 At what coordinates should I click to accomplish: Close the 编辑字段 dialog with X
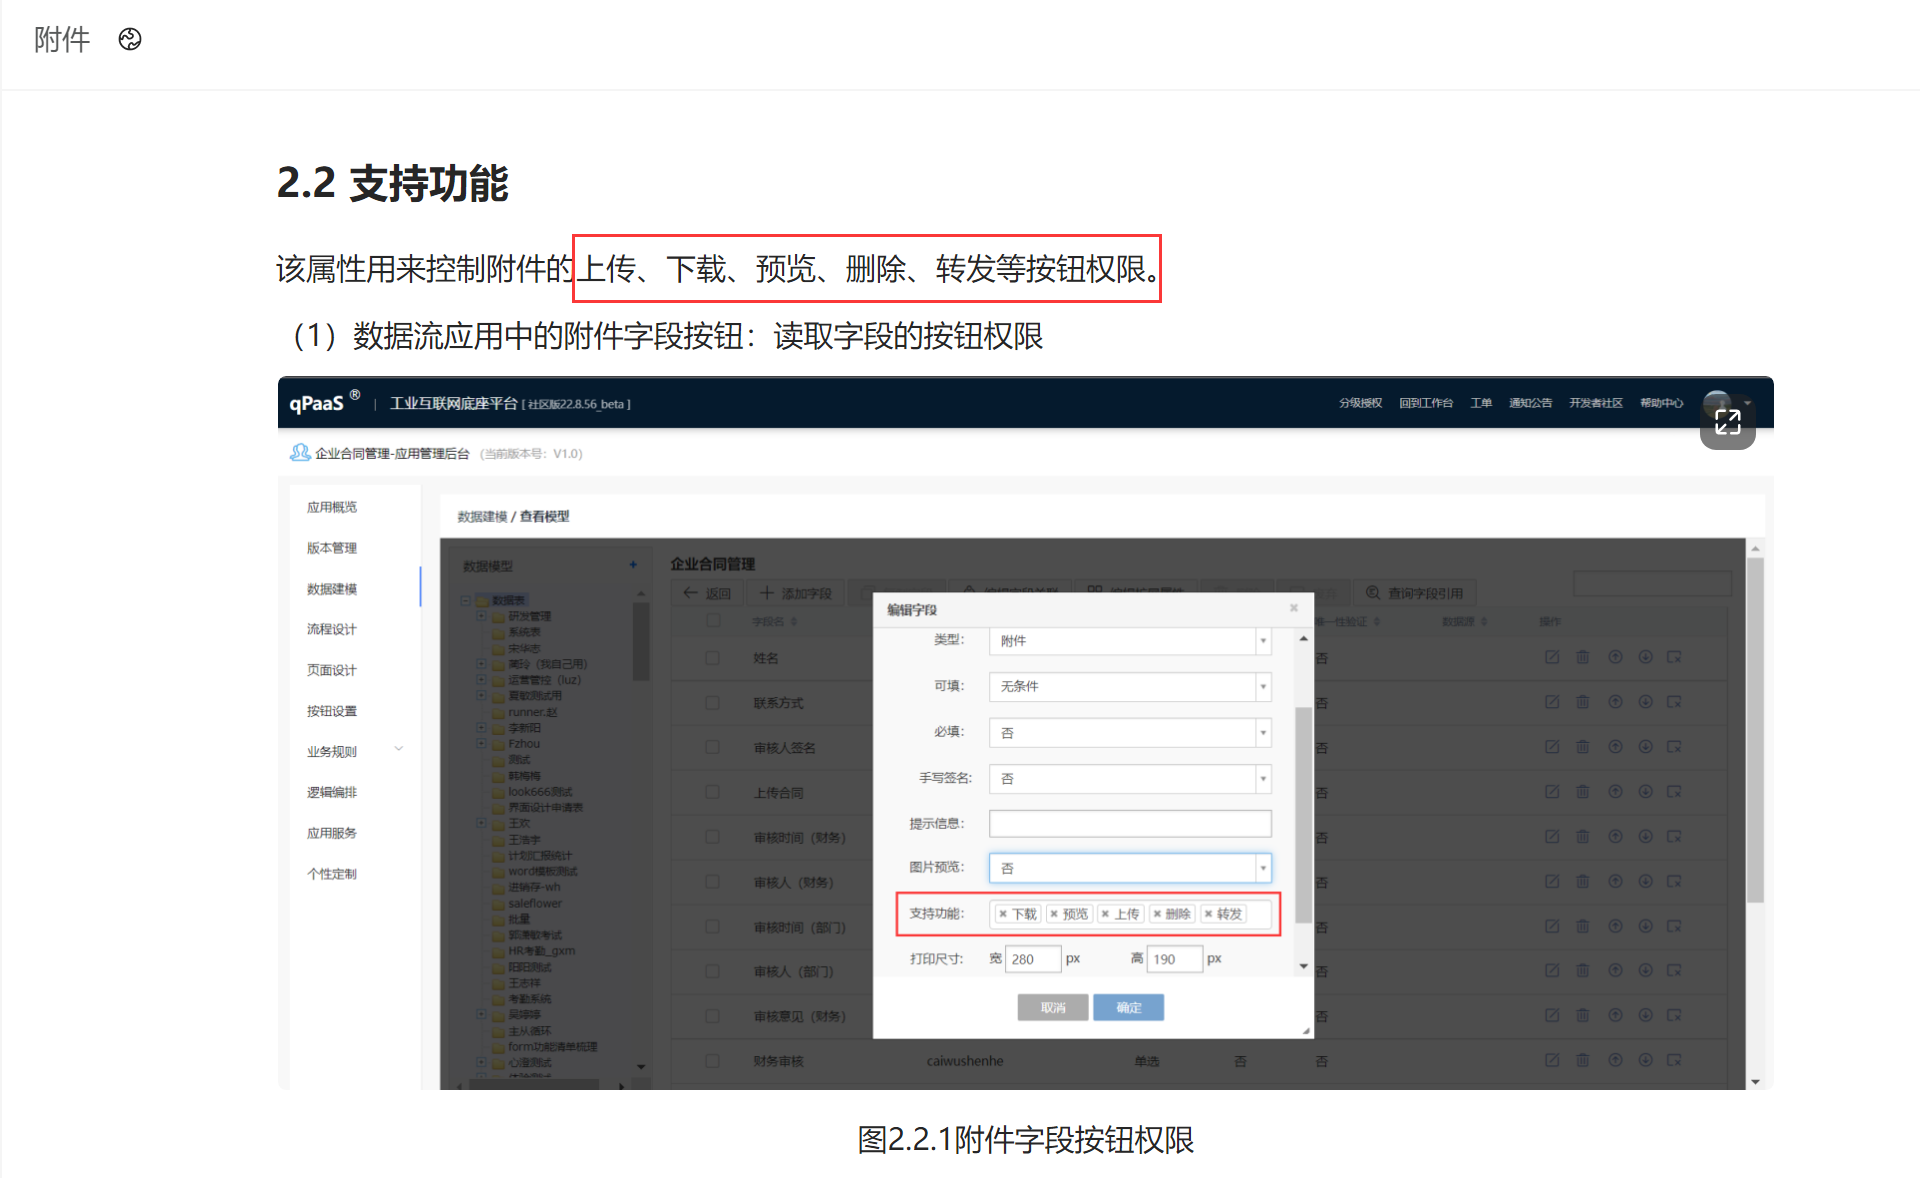pos(1293,608)
